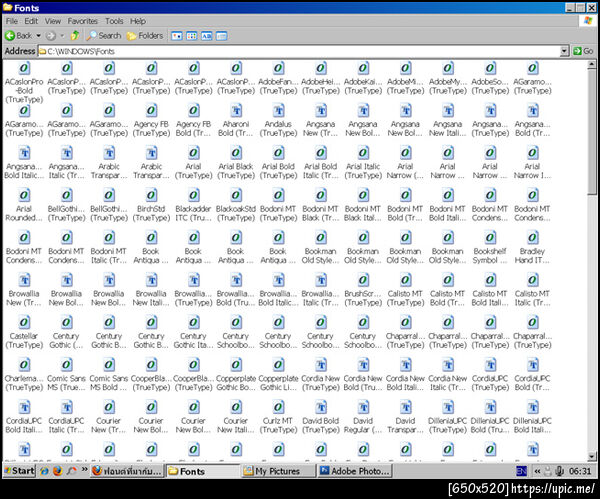The height and width of the screenshot is (499, 600).
Task: Select the AdobeKai... font icon
Action: [363, 68]
